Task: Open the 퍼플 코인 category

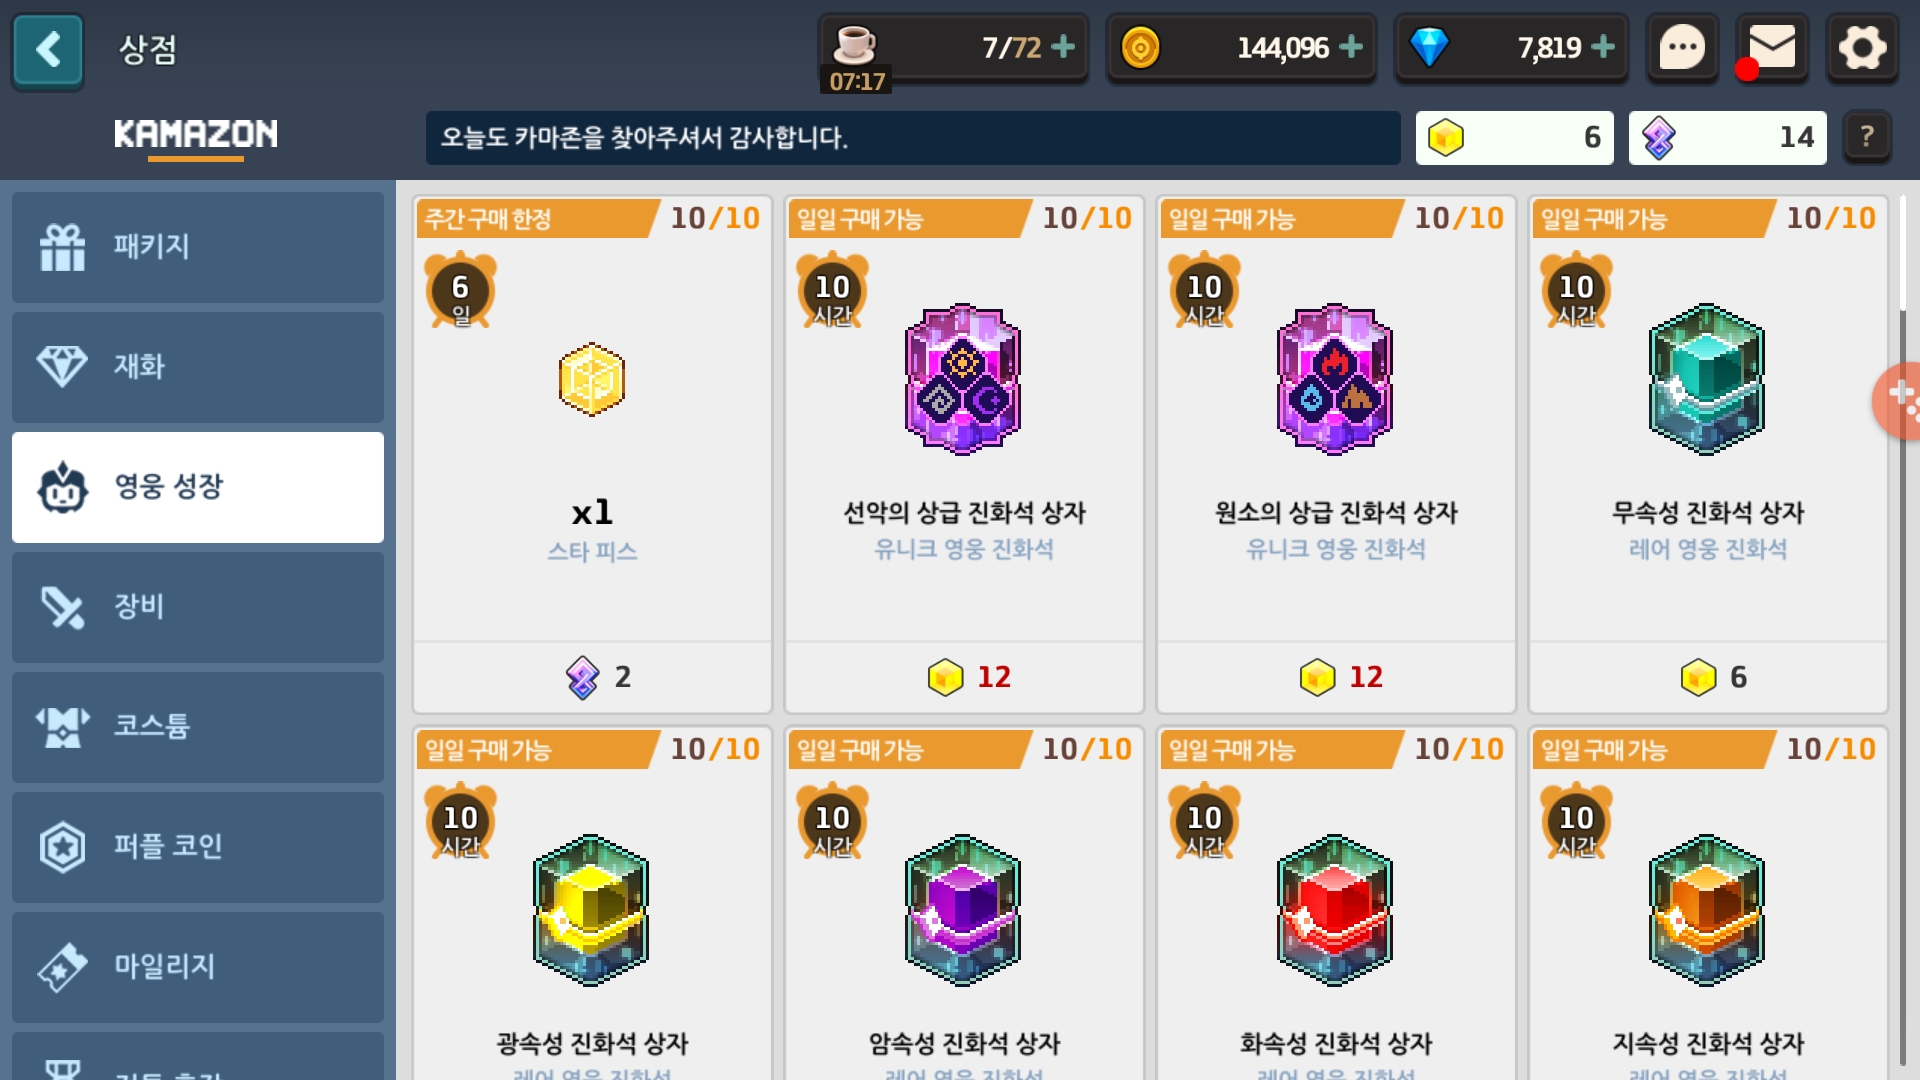Action: tap(198, 847)
